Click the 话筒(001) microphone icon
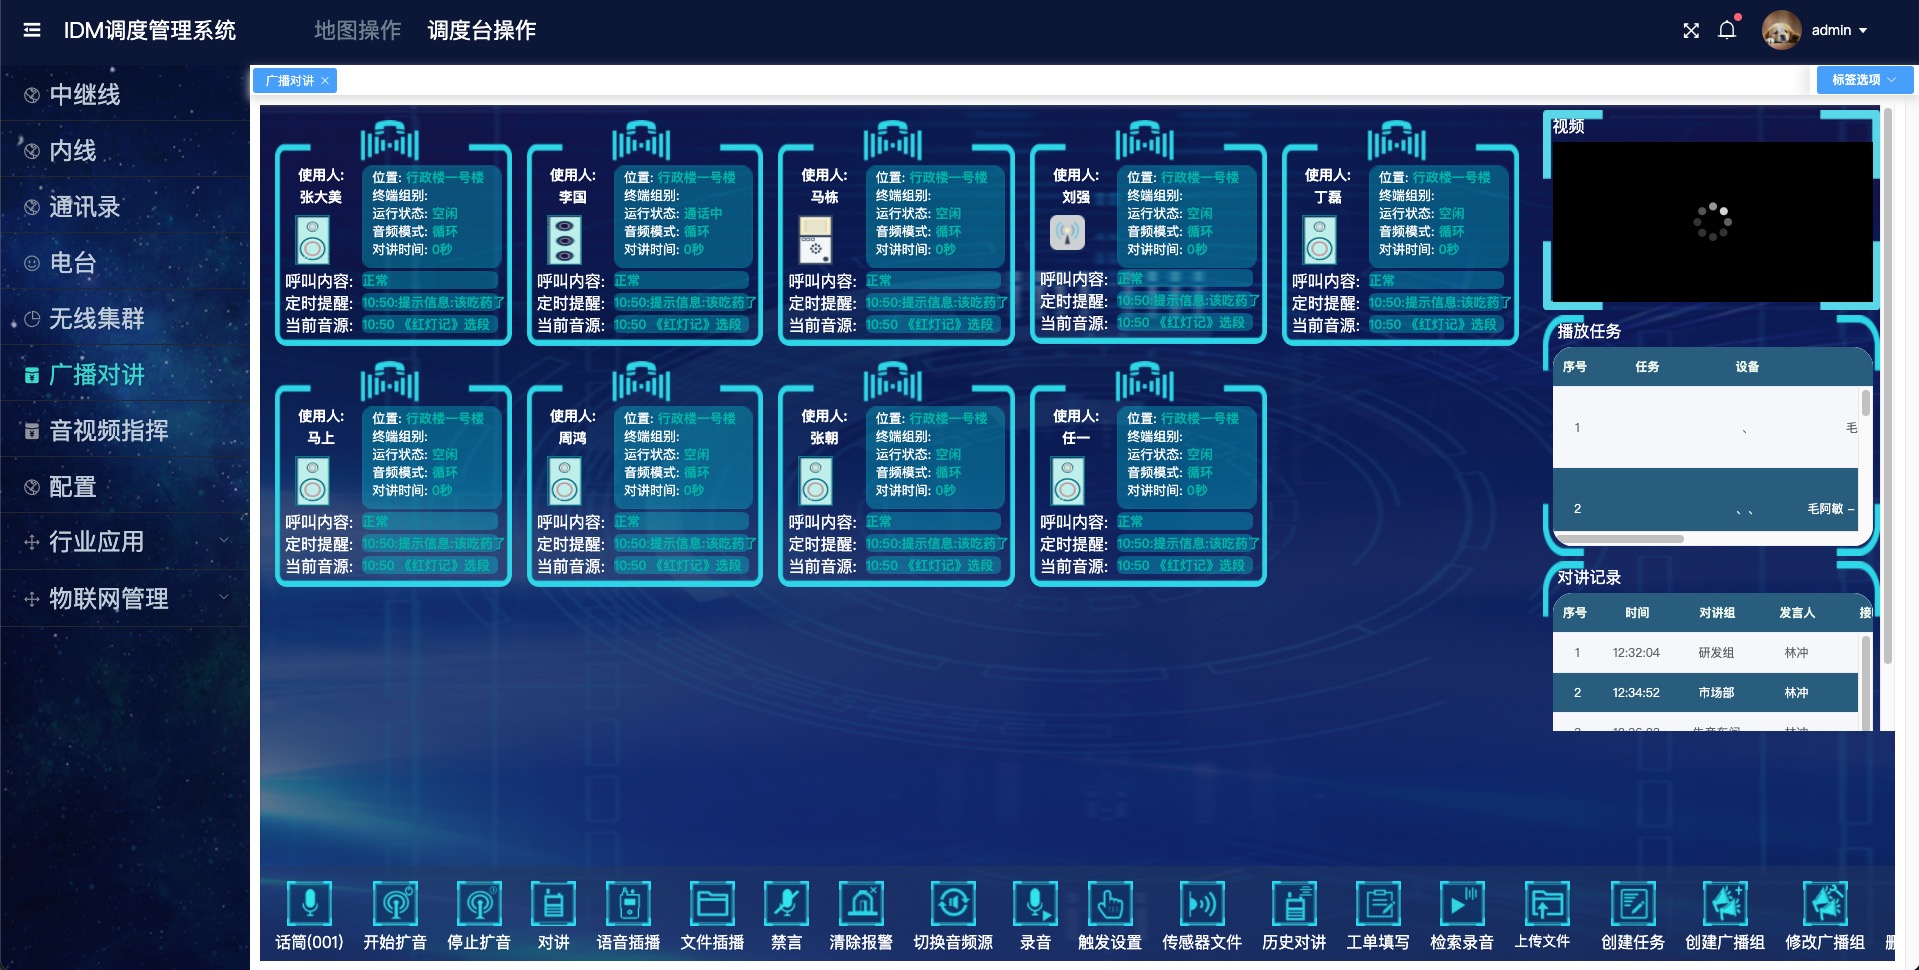The height and width of the screenshot is (970, 1919). pos(309,904)
